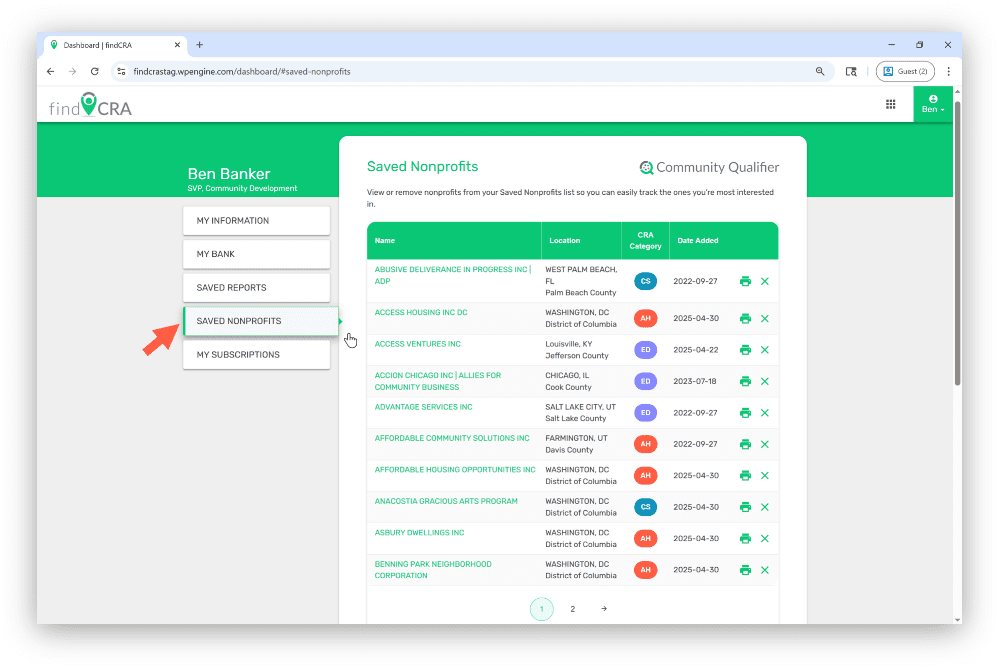Delete ACCESS VENTURES INC from saved nonprofits
Image resolution: width=1002 pixels, height=668 pixels.
pyautogui.click(x=765, y=350)
